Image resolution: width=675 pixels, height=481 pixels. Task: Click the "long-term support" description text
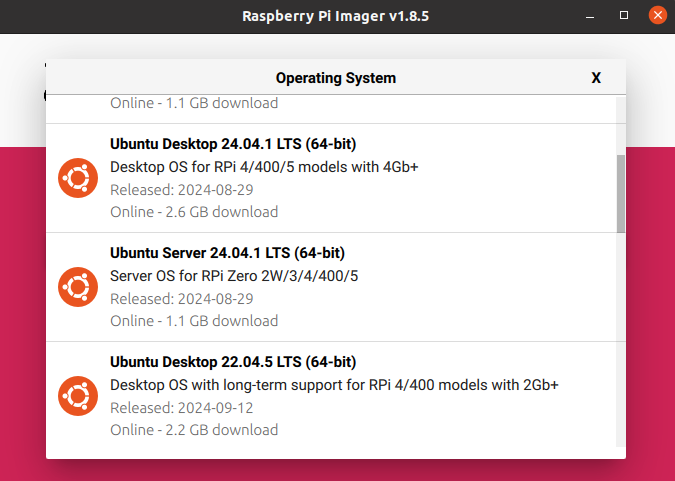[334, 385]
